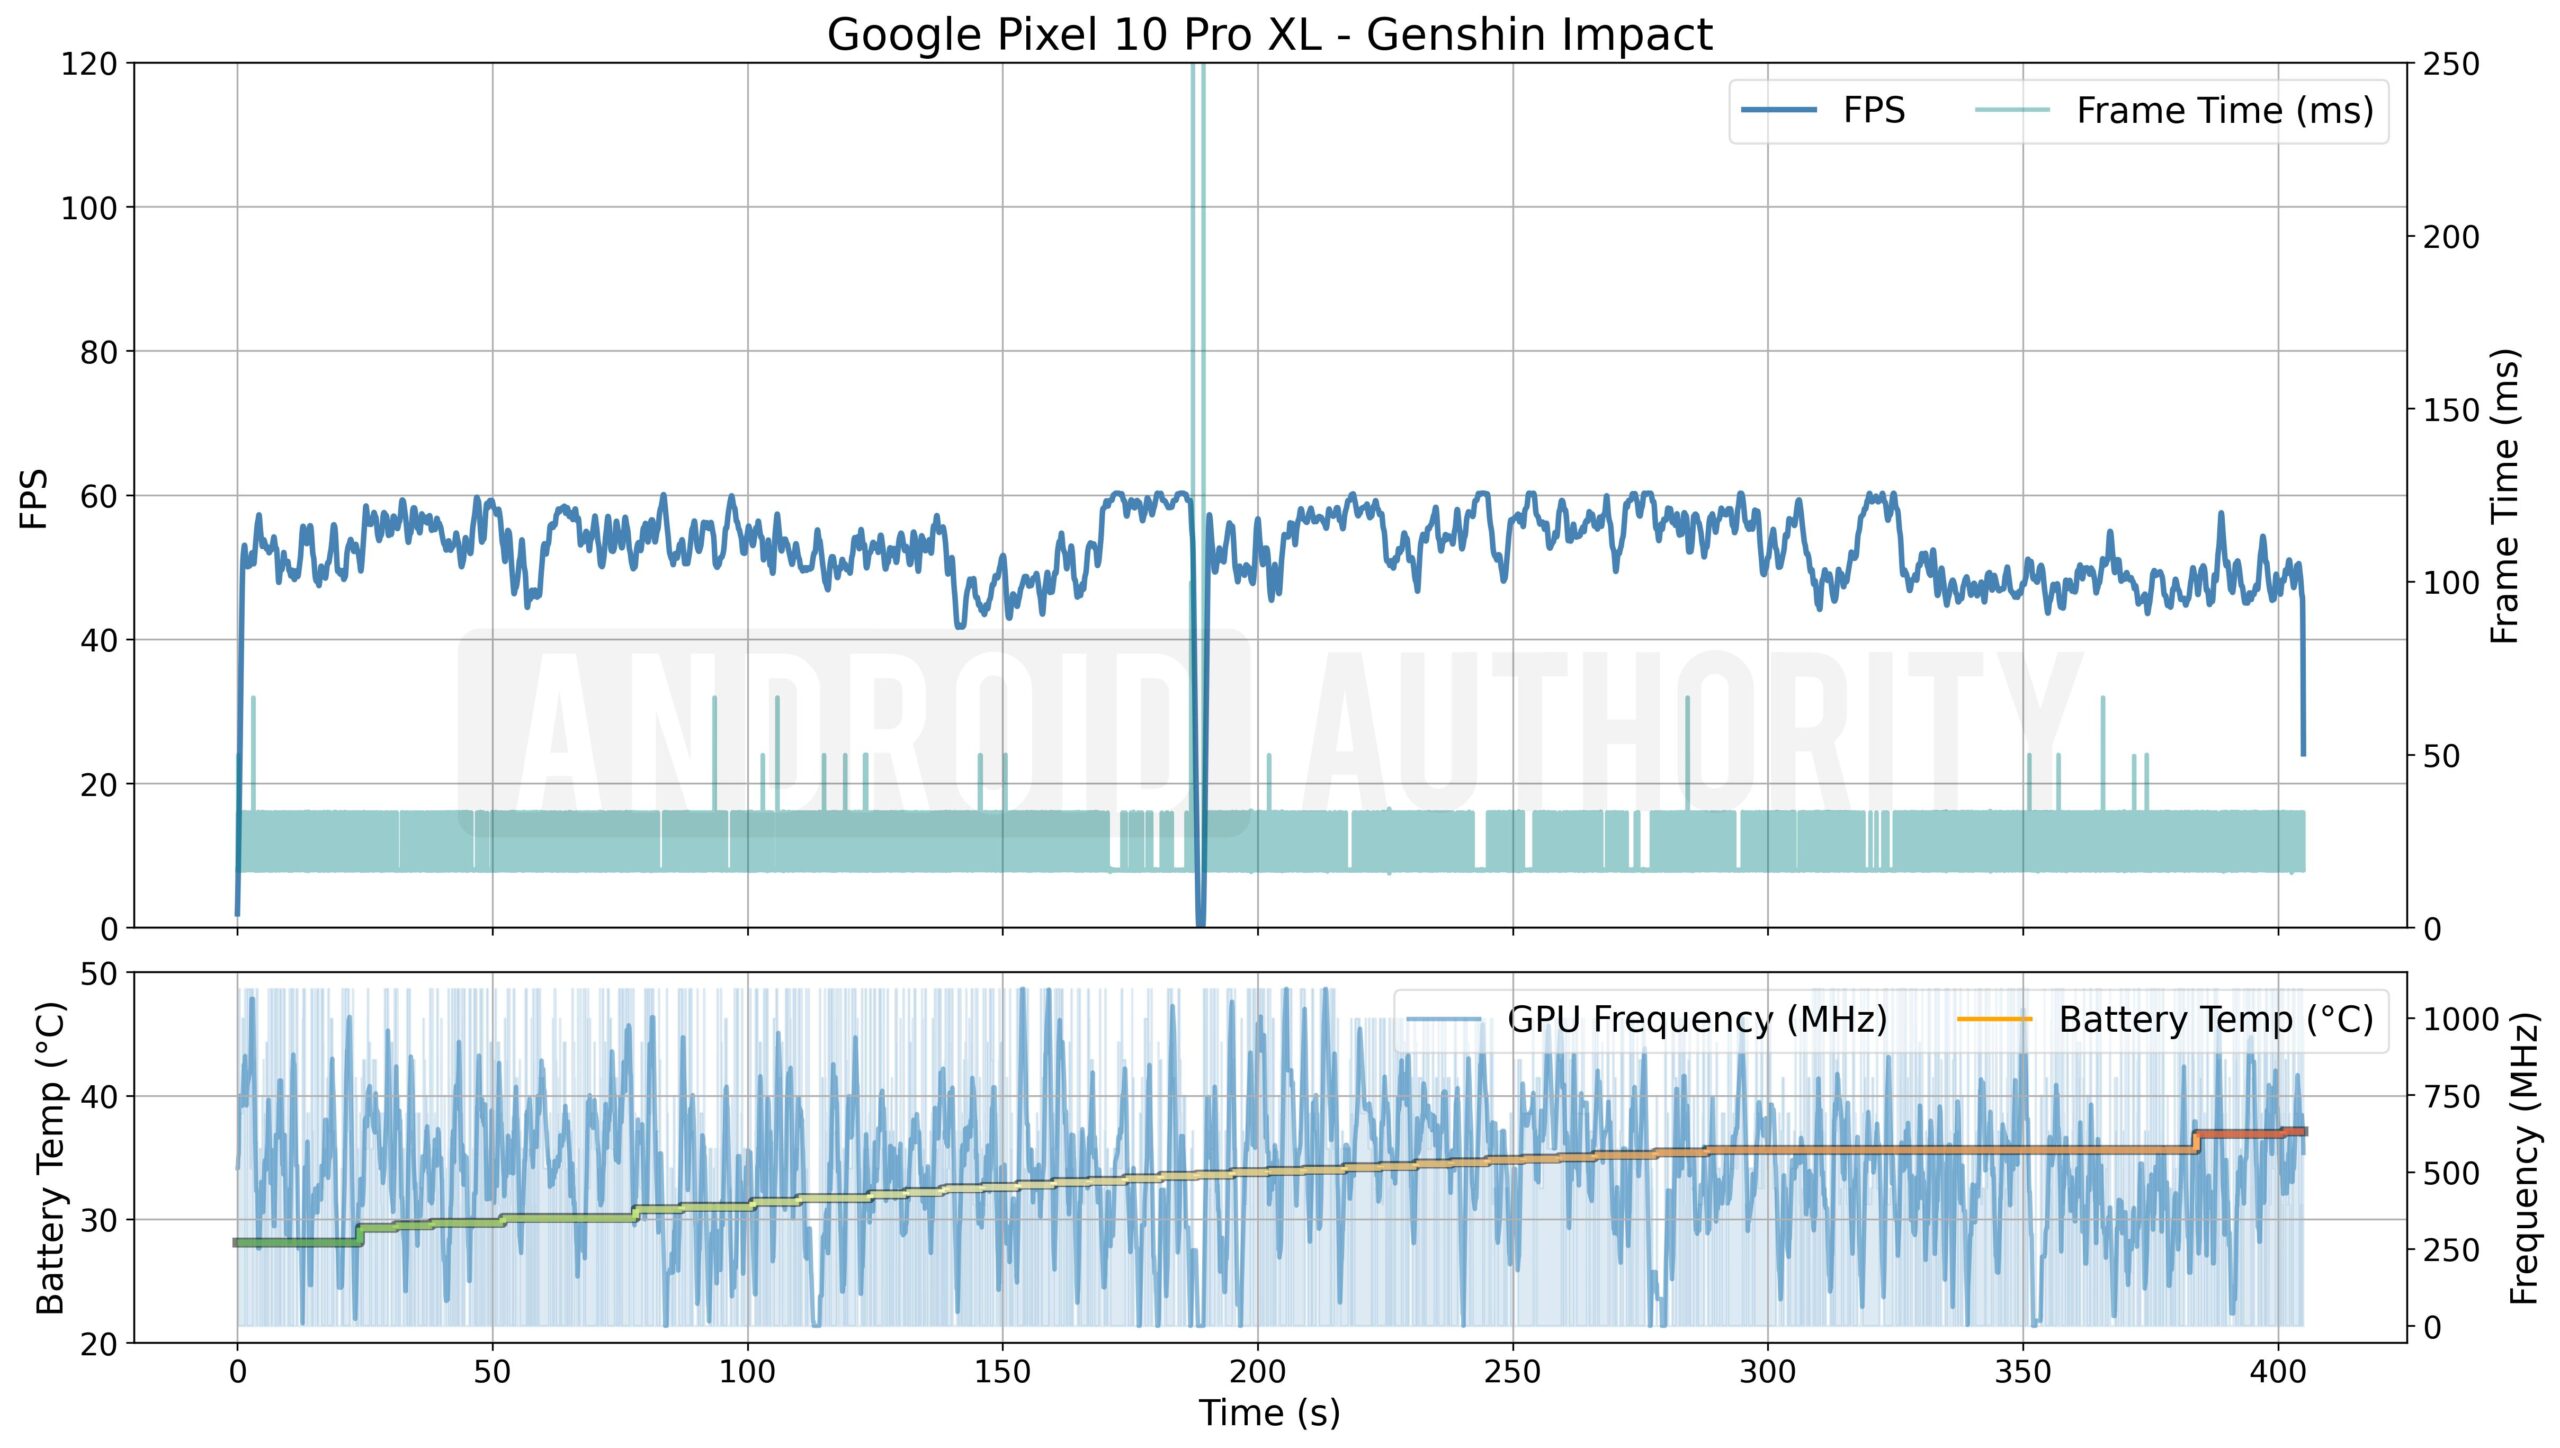Click the 'Frequency (MHz)' right axis label
Screen dimensions: 2560x1448
pos(2524,1158)
